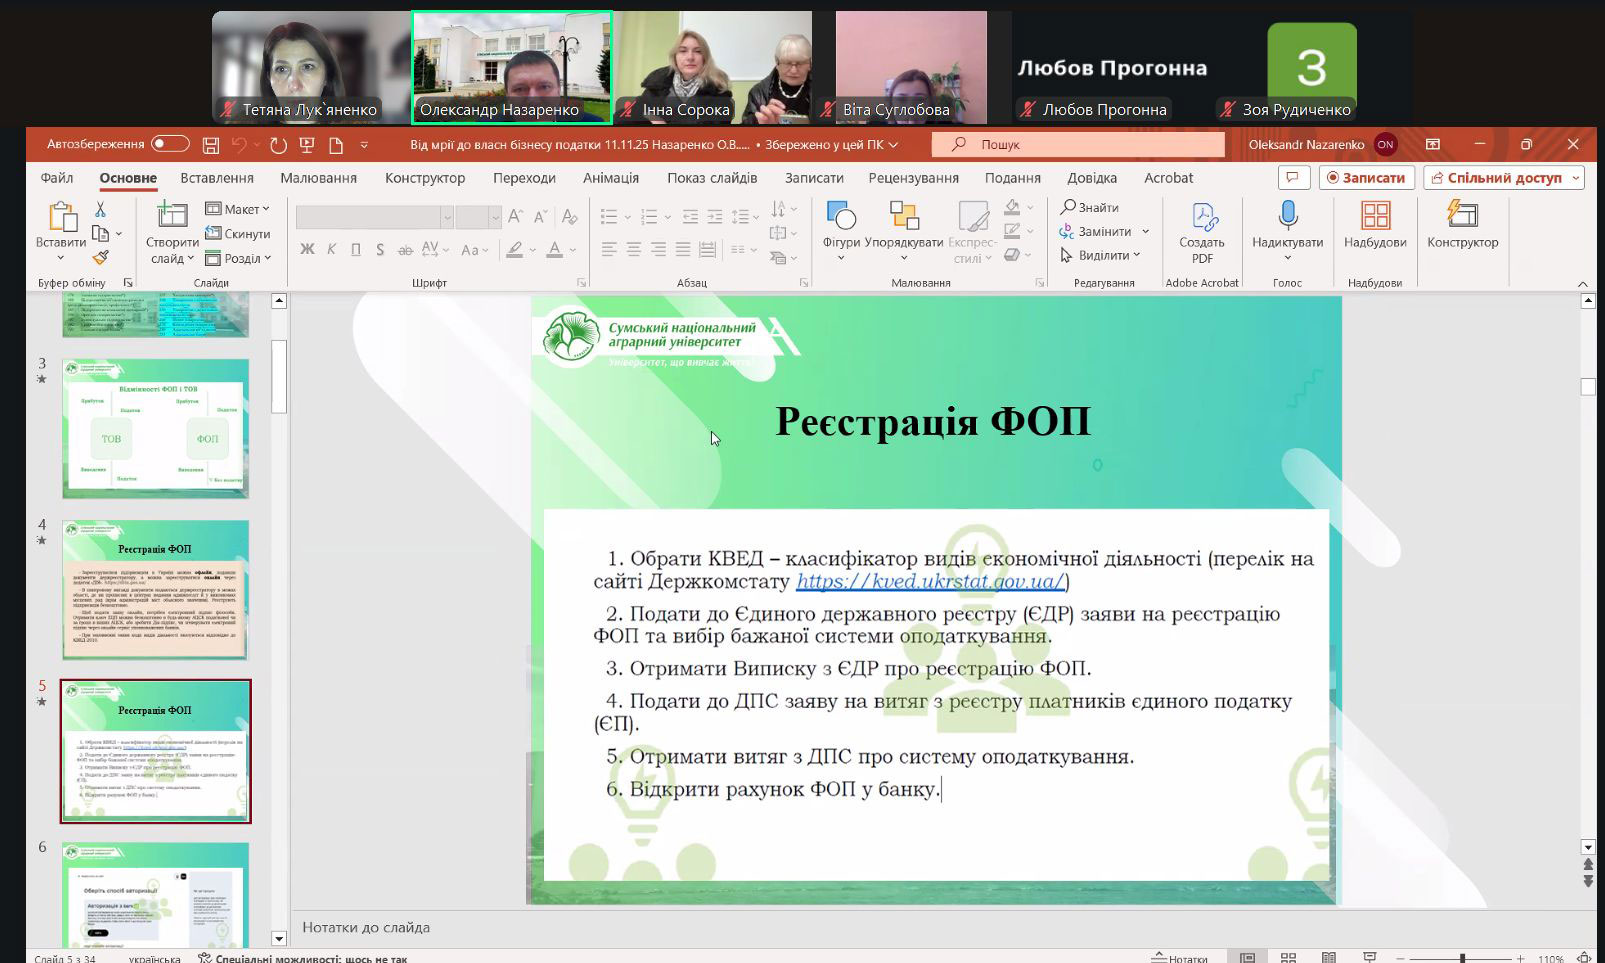The width and height of the screenshot is (1605, 963).
Task: Click the zoom slider in status bar
Action: (1462, 958)
